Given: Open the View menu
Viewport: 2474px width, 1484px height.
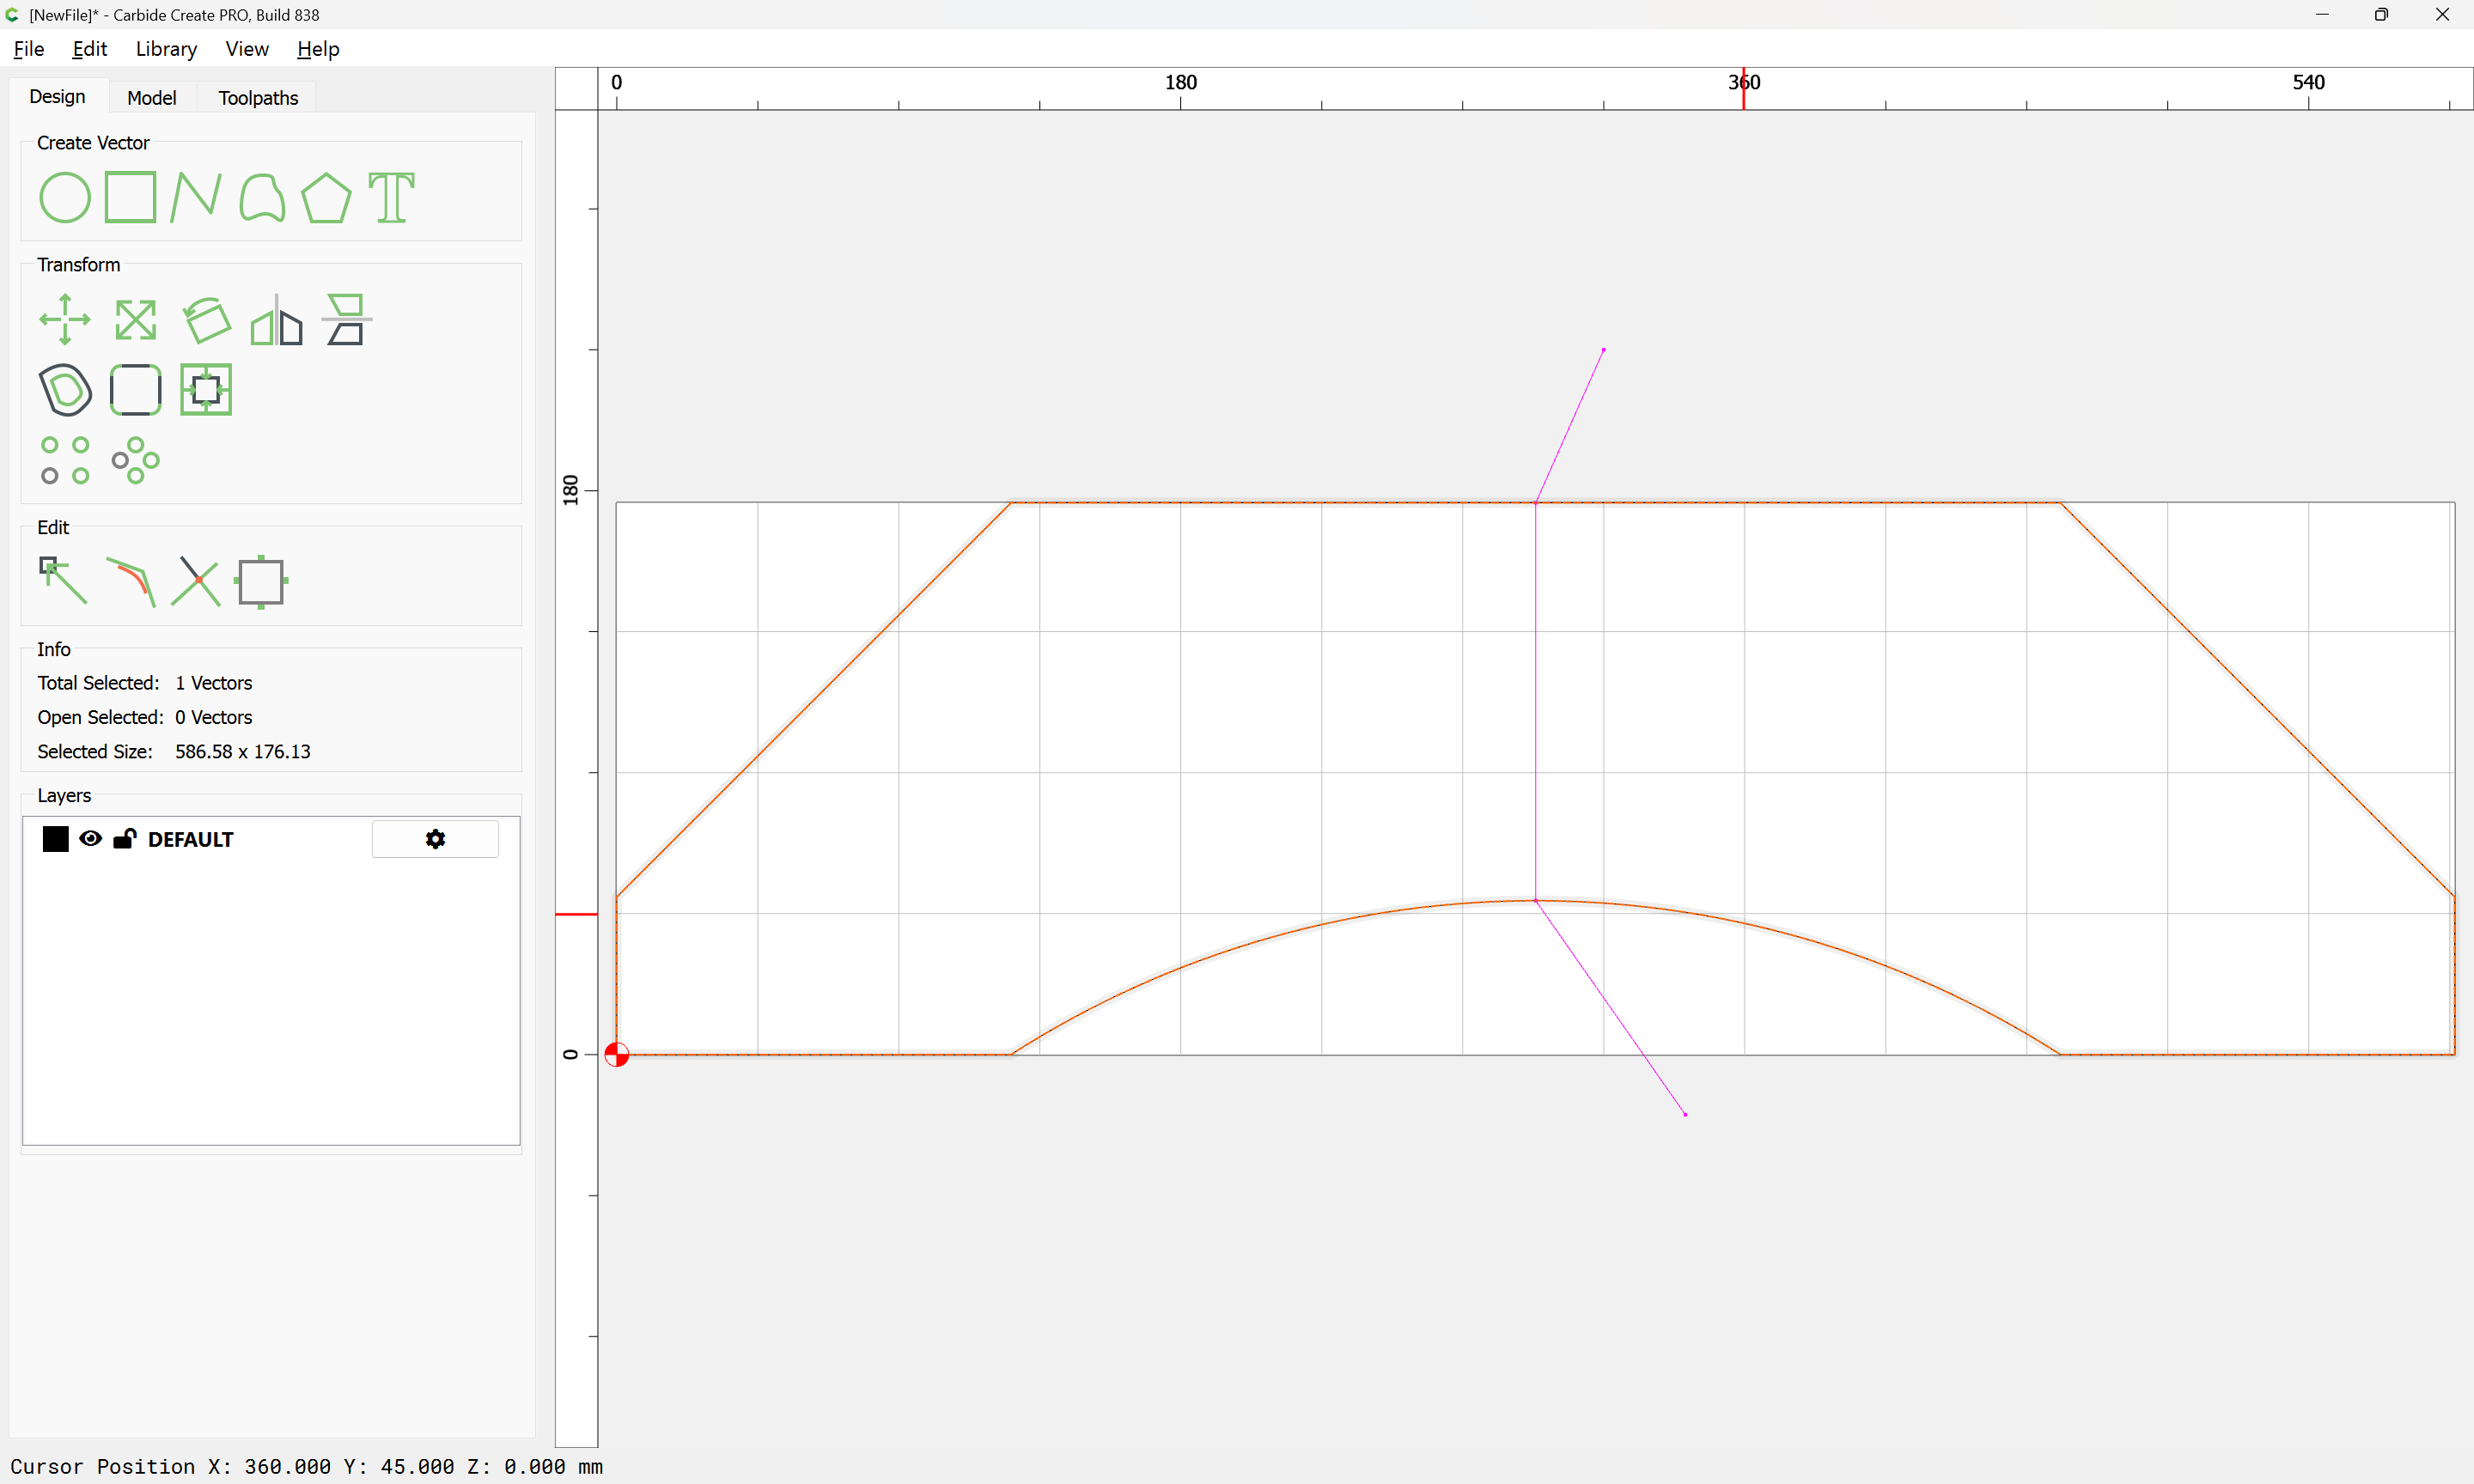Looking at the screenshot, I should tap(247, 49).
